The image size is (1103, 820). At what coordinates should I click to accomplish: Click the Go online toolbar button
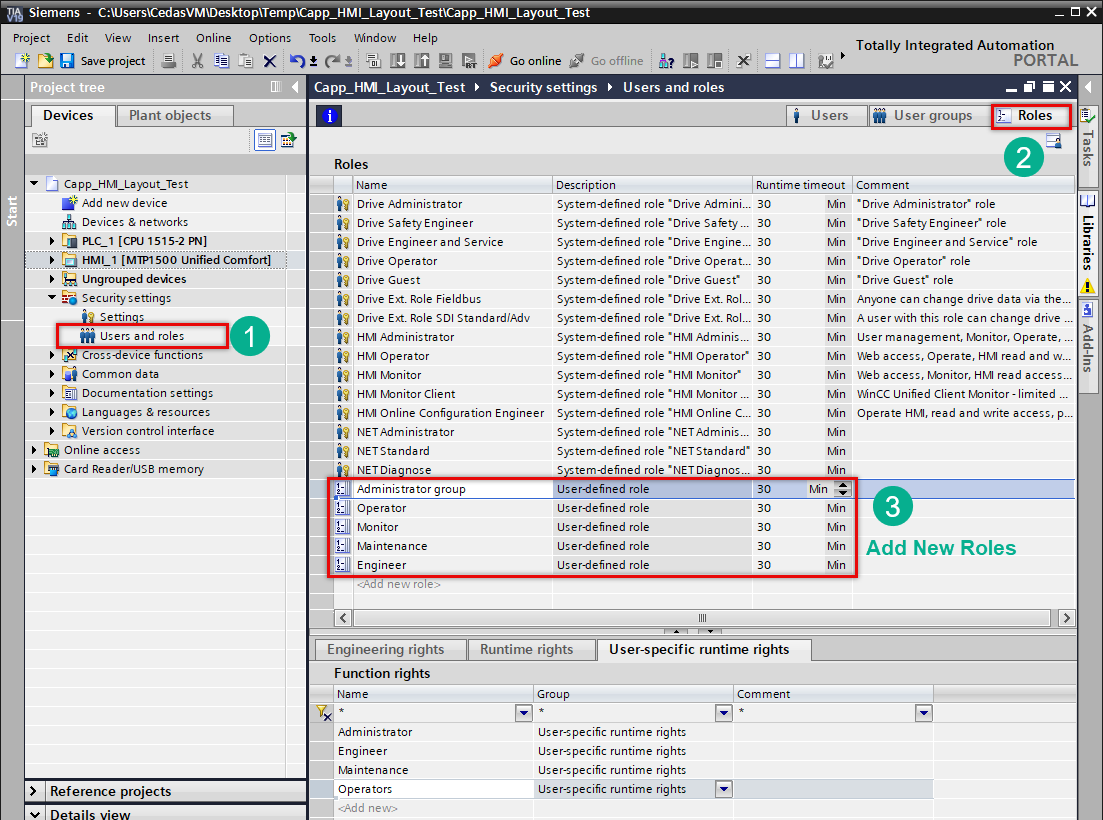pos(525,61)
